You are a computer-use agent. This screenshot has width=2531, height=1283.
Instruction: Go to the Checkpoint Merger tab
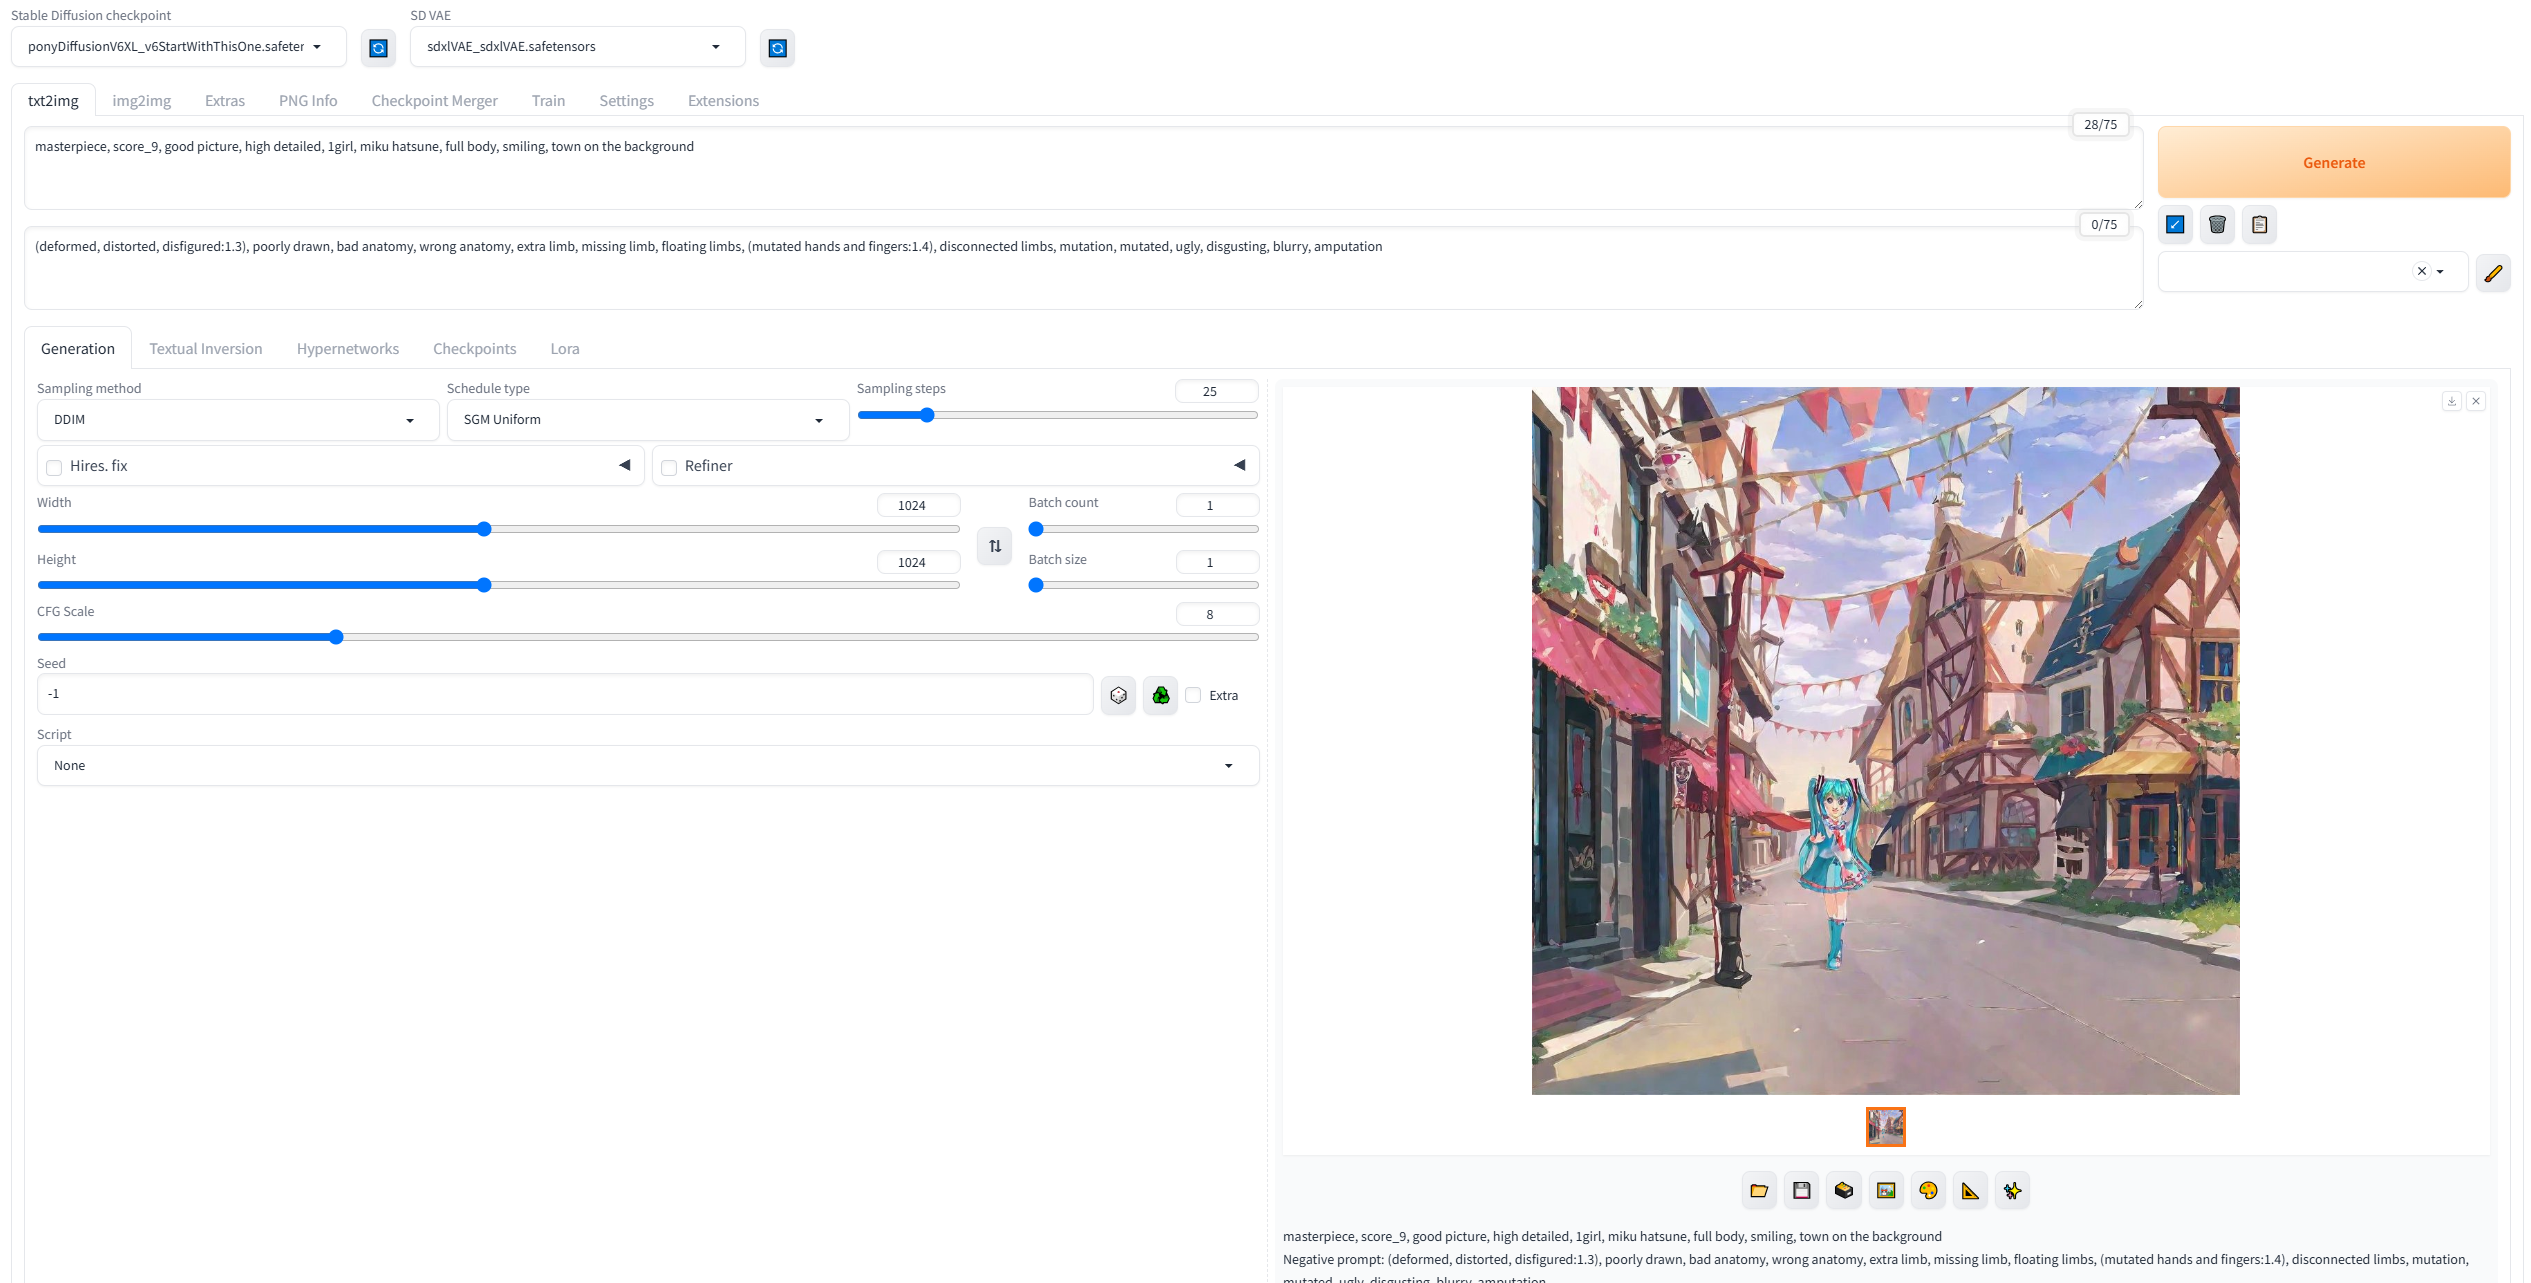pos(434,101)
